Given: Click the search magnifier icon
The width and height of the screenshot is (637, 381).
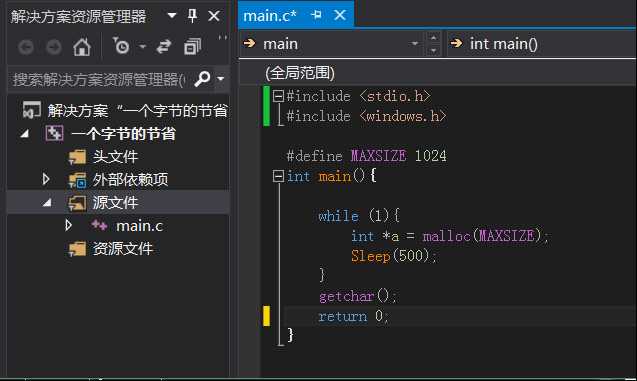Looking at the screenshot, I should (x=202, y=78).
